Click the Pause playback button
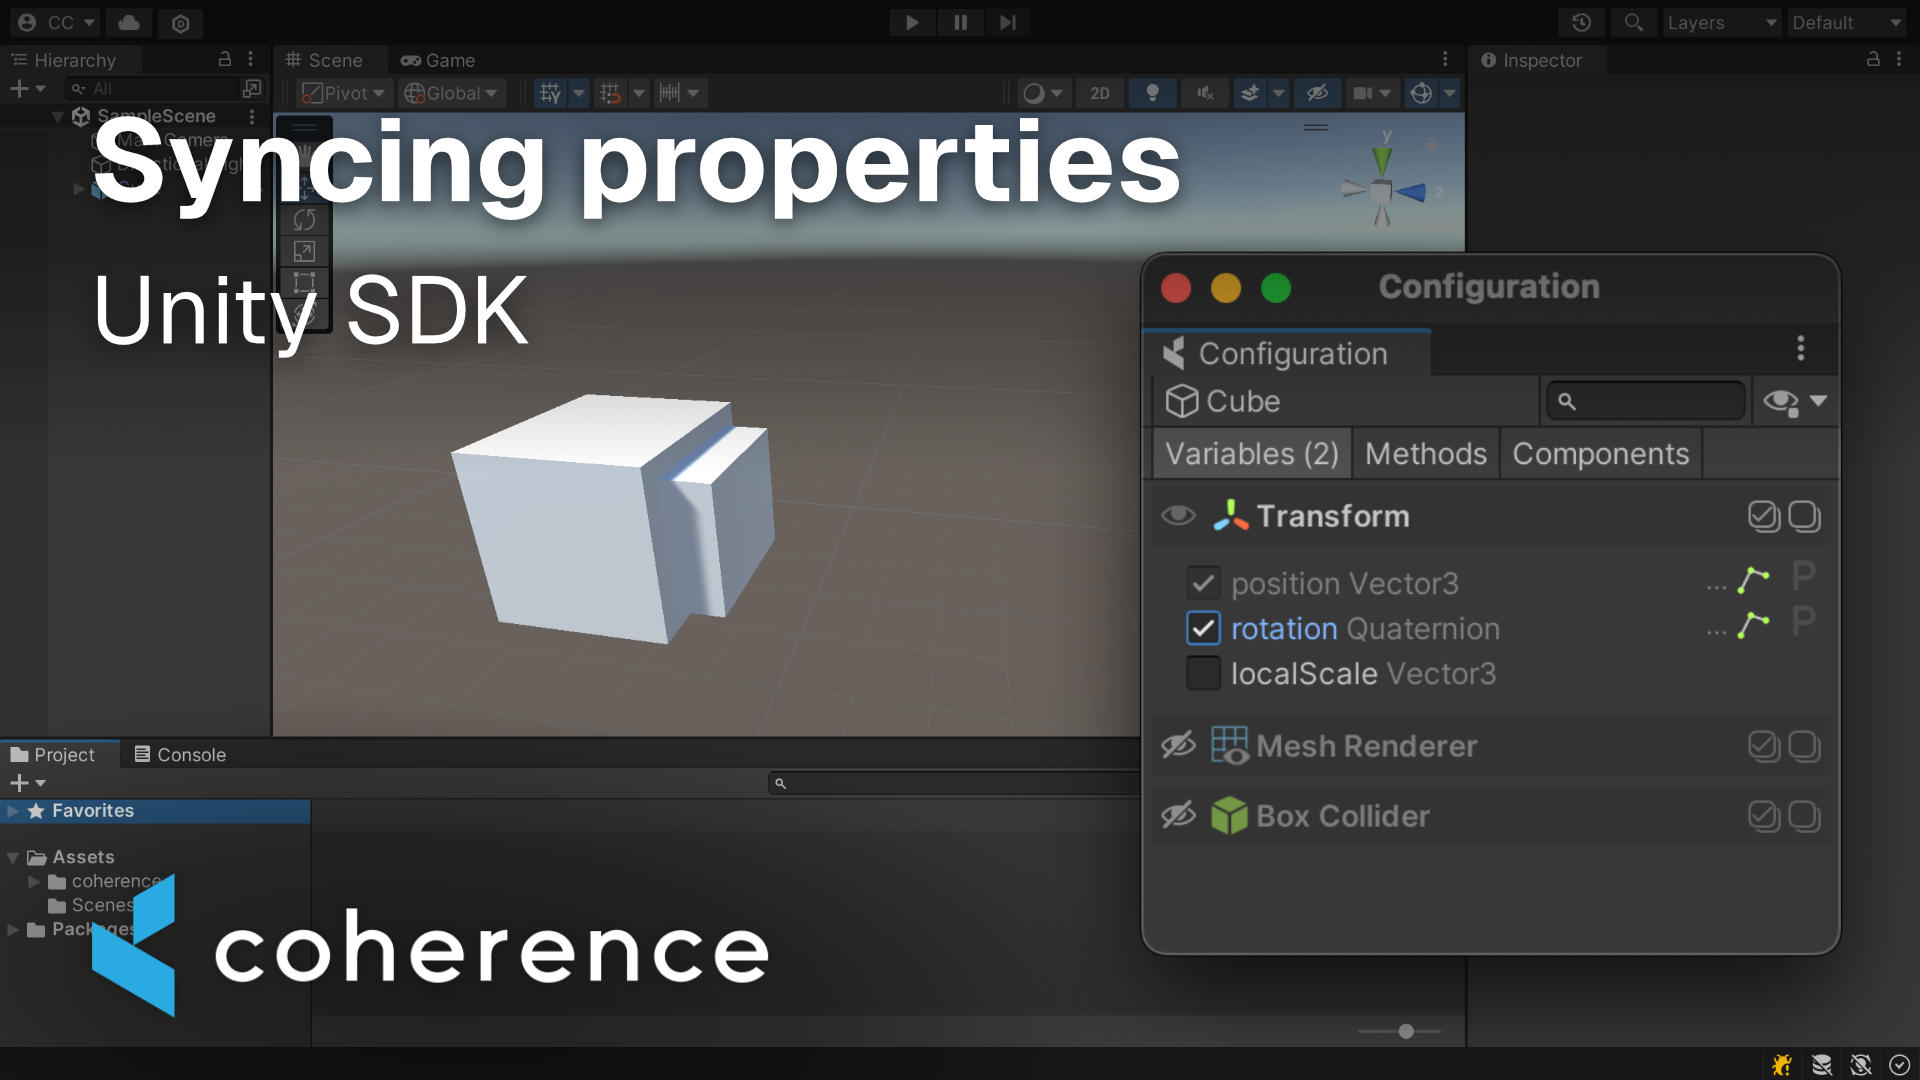The width and height of the screenshot is (1920, 1080). [x=960, y=22]
